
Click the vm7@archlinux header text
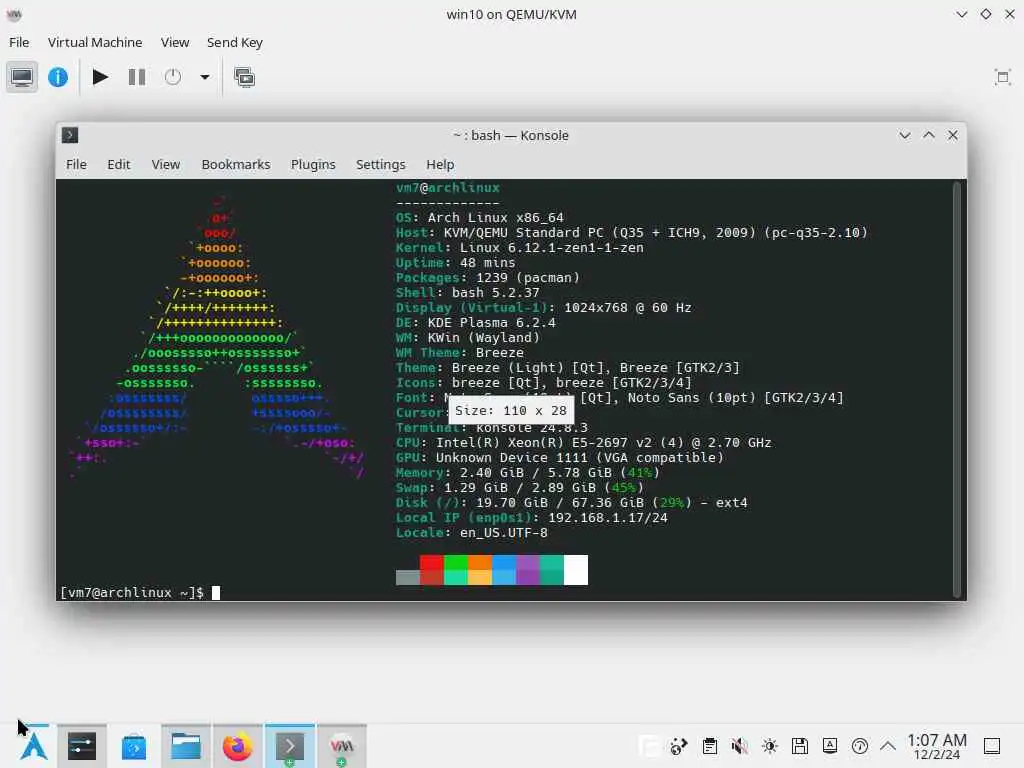point(447,187)
